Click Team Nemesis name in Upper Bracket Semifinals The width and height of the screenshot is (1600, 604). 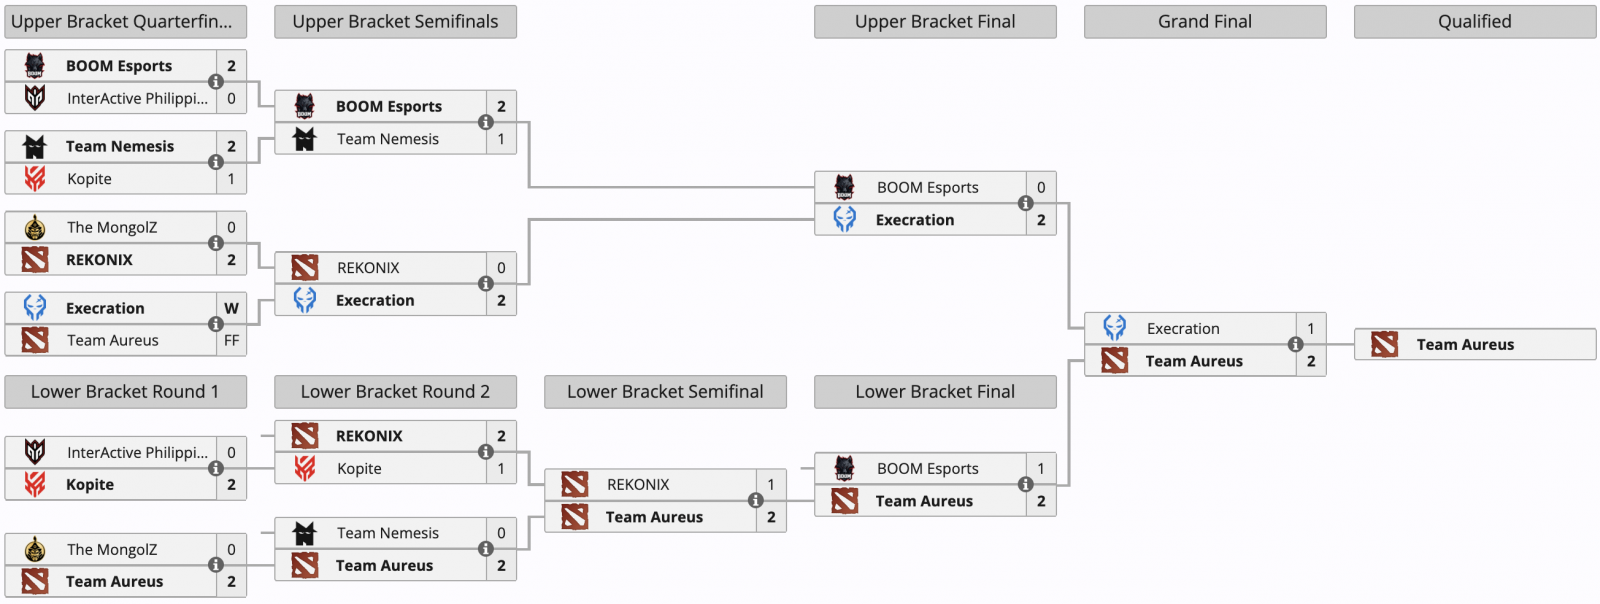pyautogui.click(x=388, y=139)
